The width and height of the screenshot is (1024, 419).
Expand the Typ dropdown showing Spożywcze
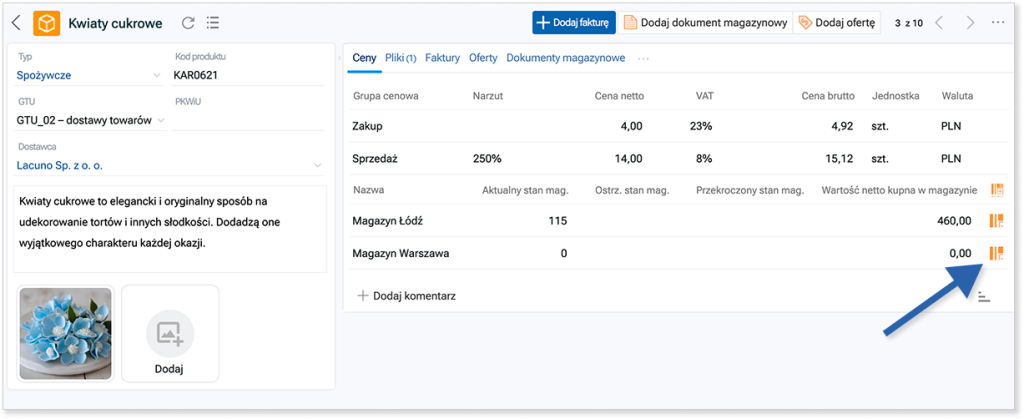157,75
